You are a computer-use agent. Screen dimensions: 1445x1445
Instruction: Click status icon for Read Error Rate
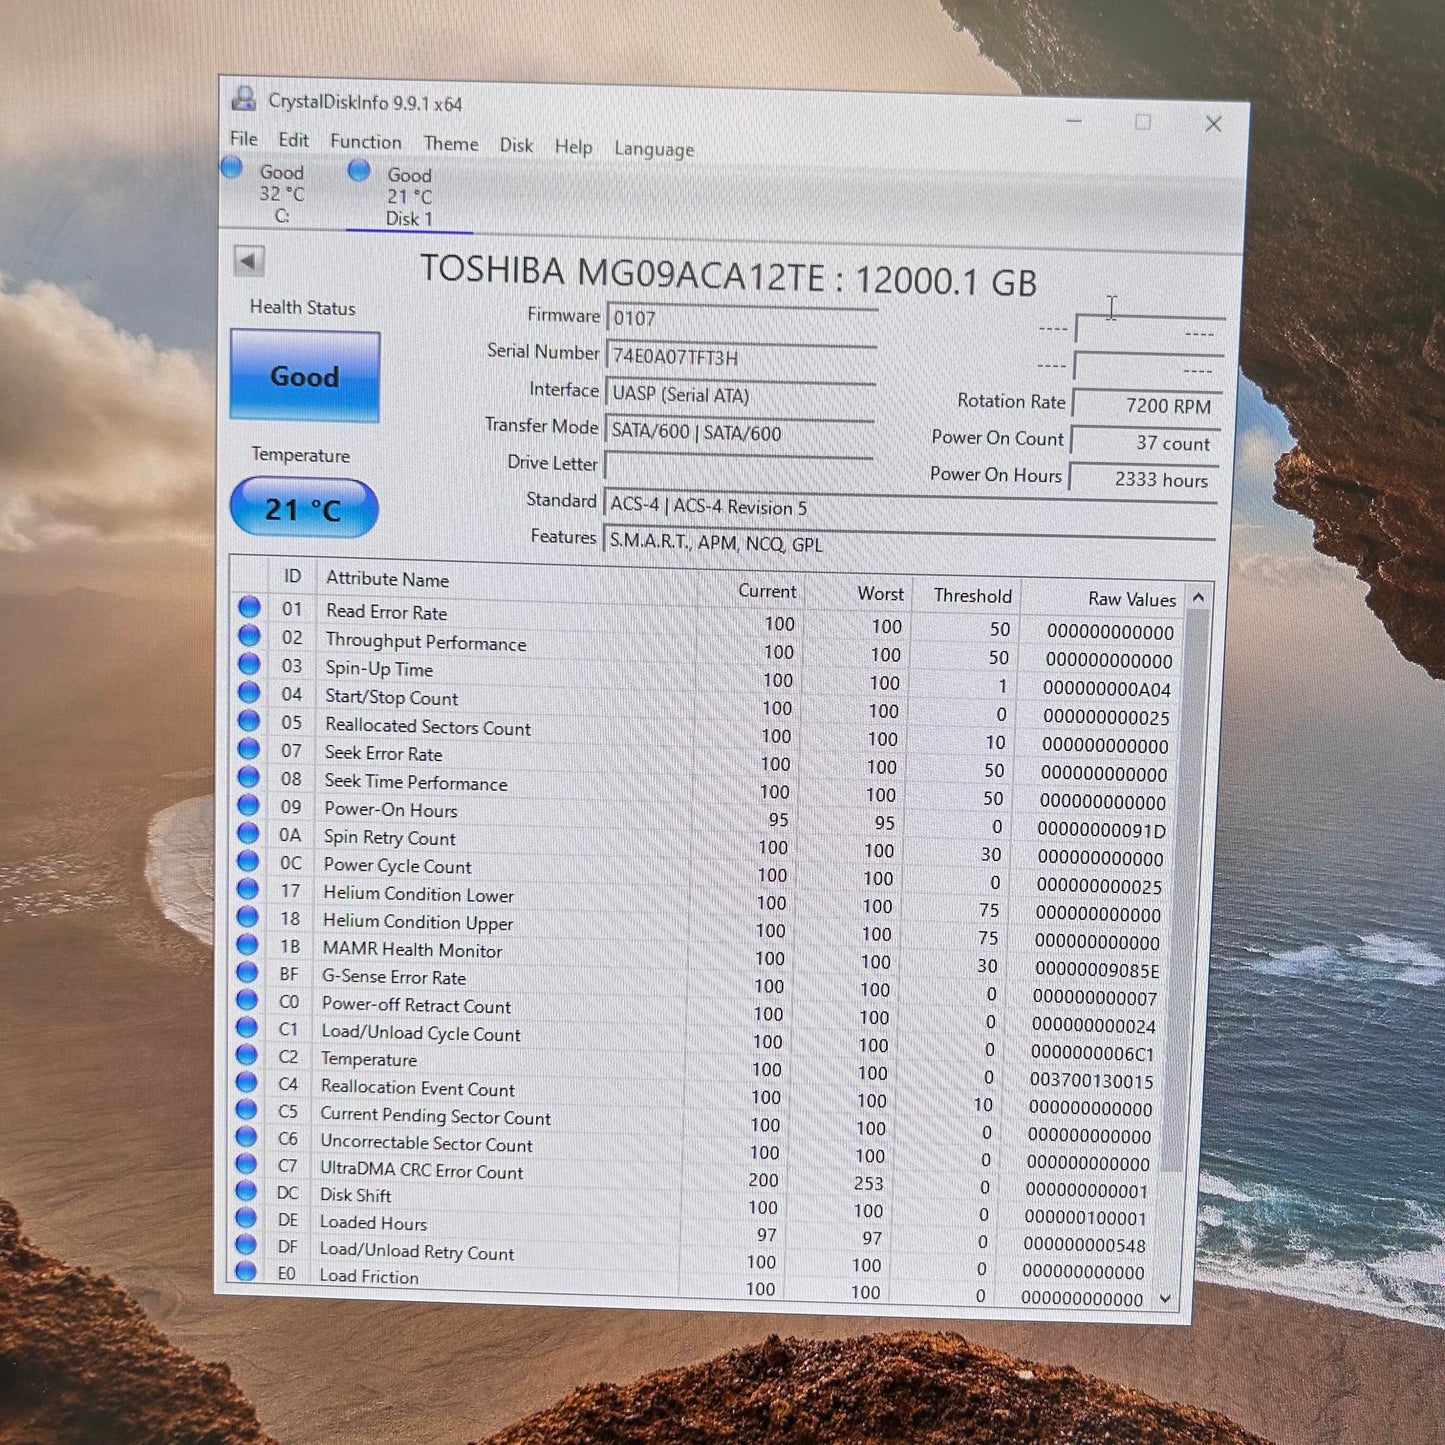249,607
